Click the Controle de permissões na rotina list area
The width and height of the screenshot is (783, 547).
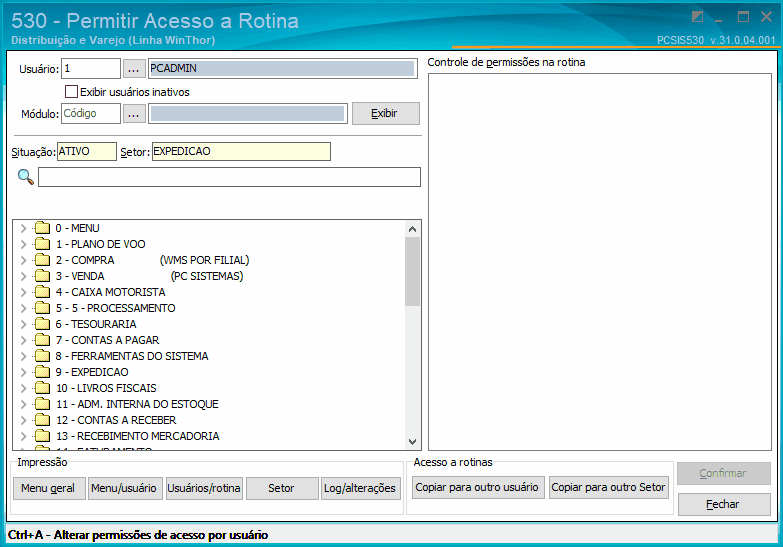tap(600, 262)
